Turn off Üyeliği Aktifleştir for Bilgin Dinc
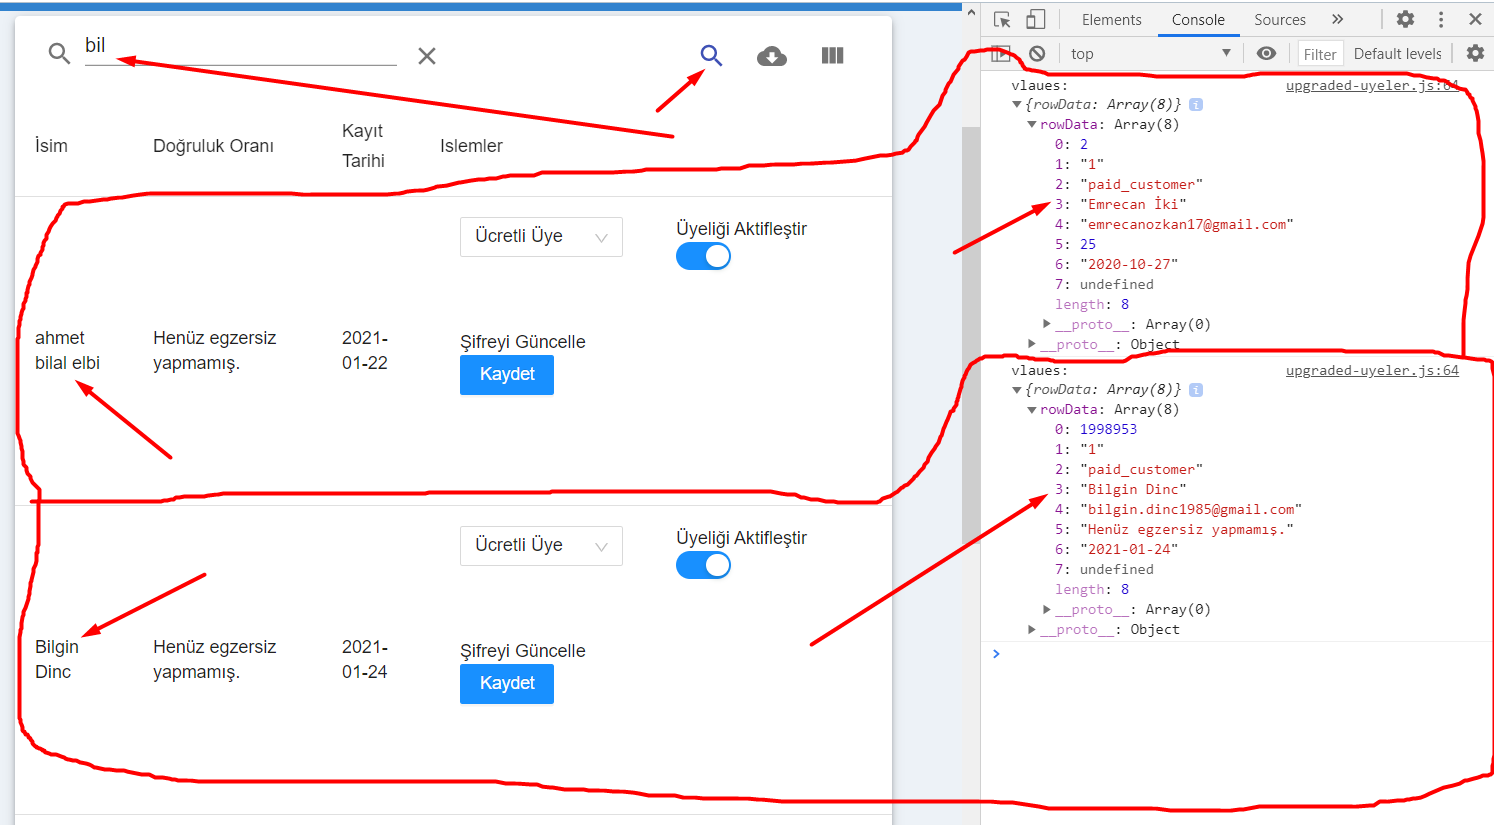The width and height of the screenshot is (1494, 825). point(703,565)
